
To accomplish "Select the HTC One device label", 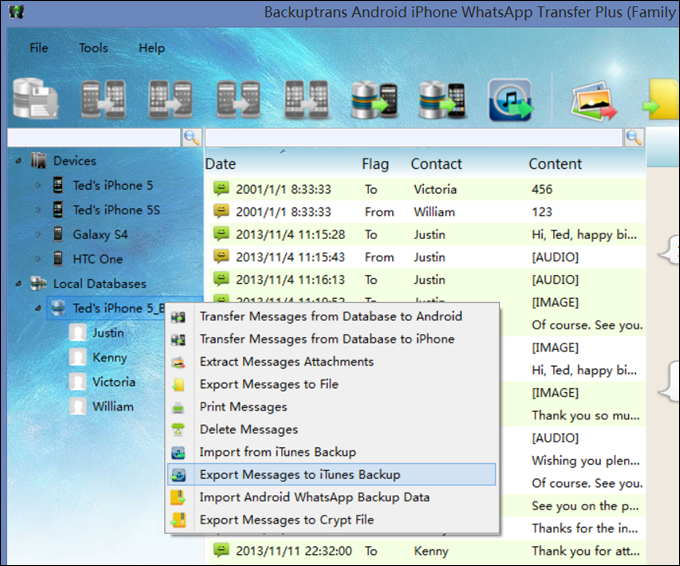I will point(98,259).
